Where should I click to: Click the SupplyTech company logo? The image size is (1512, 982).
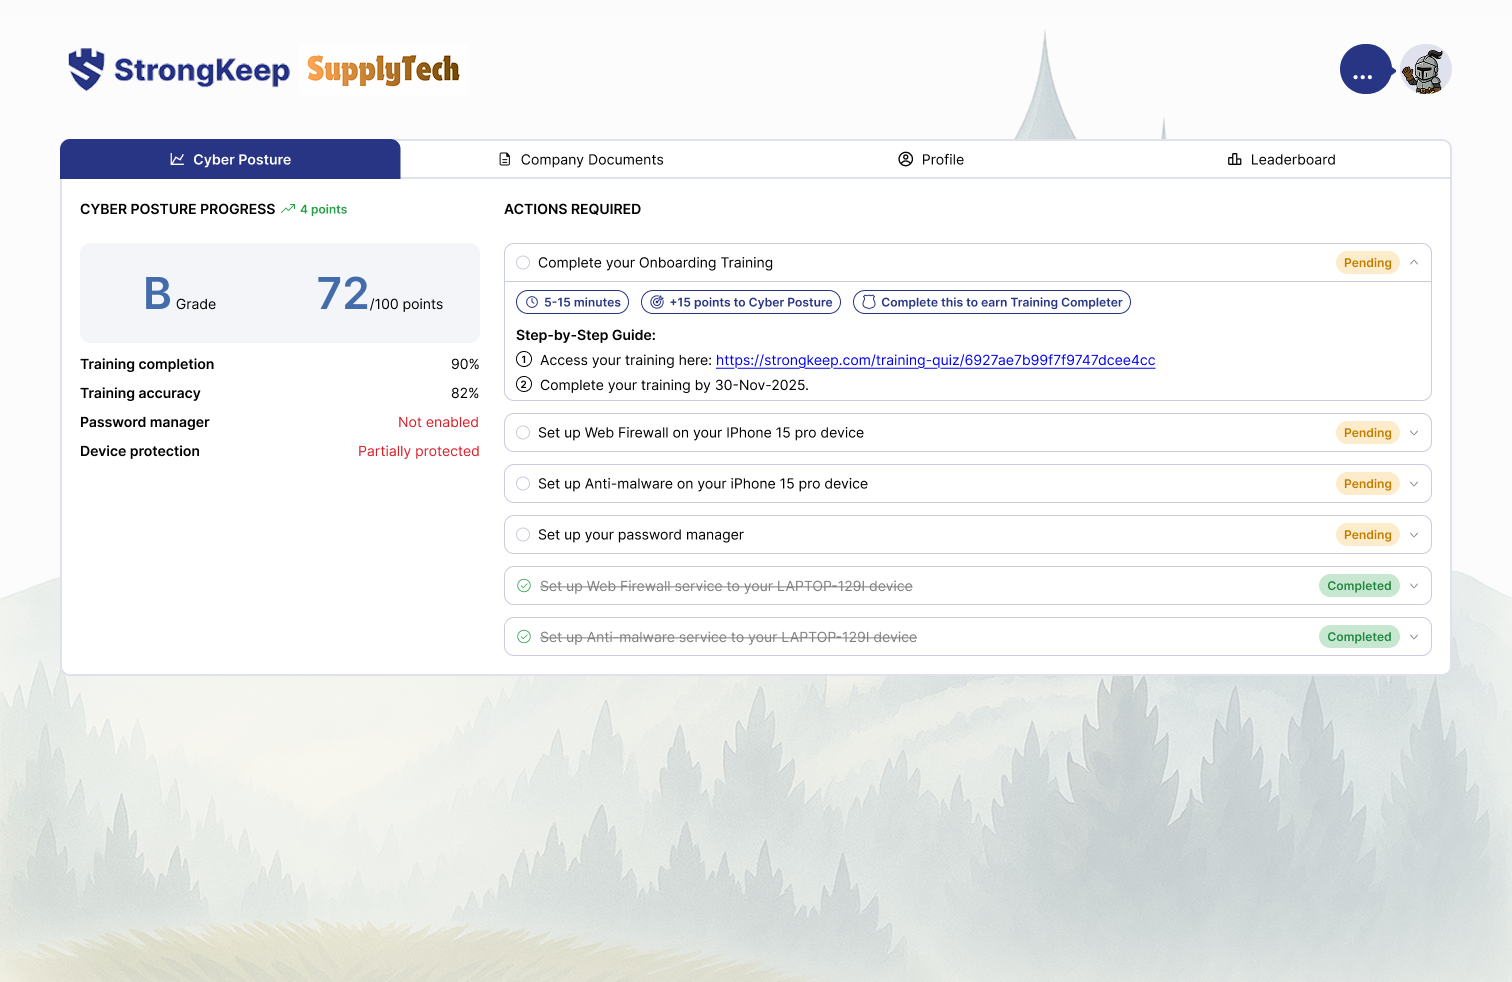pos(383,69)
